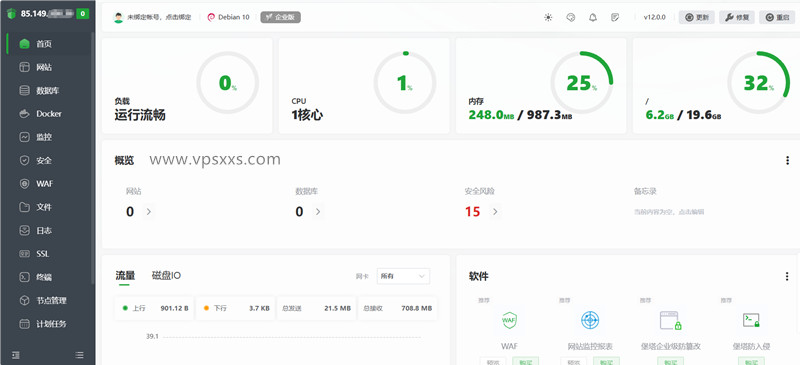Click the user avatar icon
This screenshot has width=800, height=365.
click(x=118, y=17)
